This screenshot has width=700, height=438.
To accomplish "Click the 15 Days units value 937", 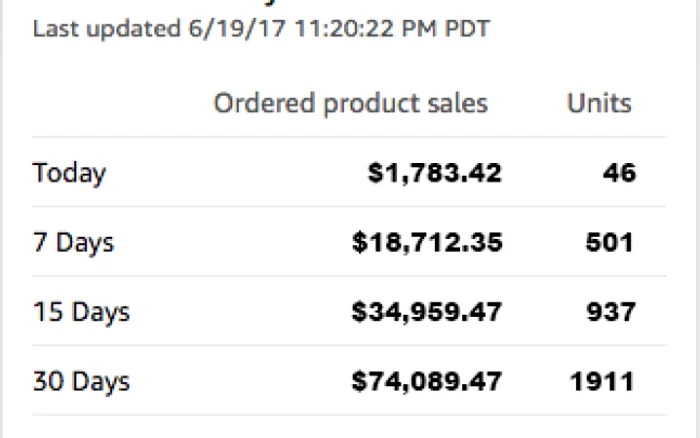I will tap(611, 312).
